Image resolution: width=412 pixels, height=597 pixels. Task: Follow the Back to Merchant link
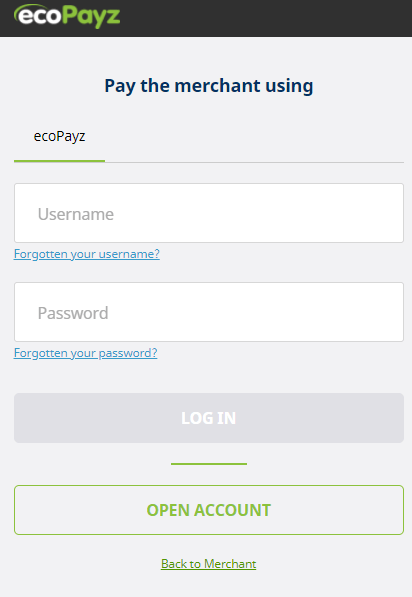pyautogui.click(x=209, y=564)
